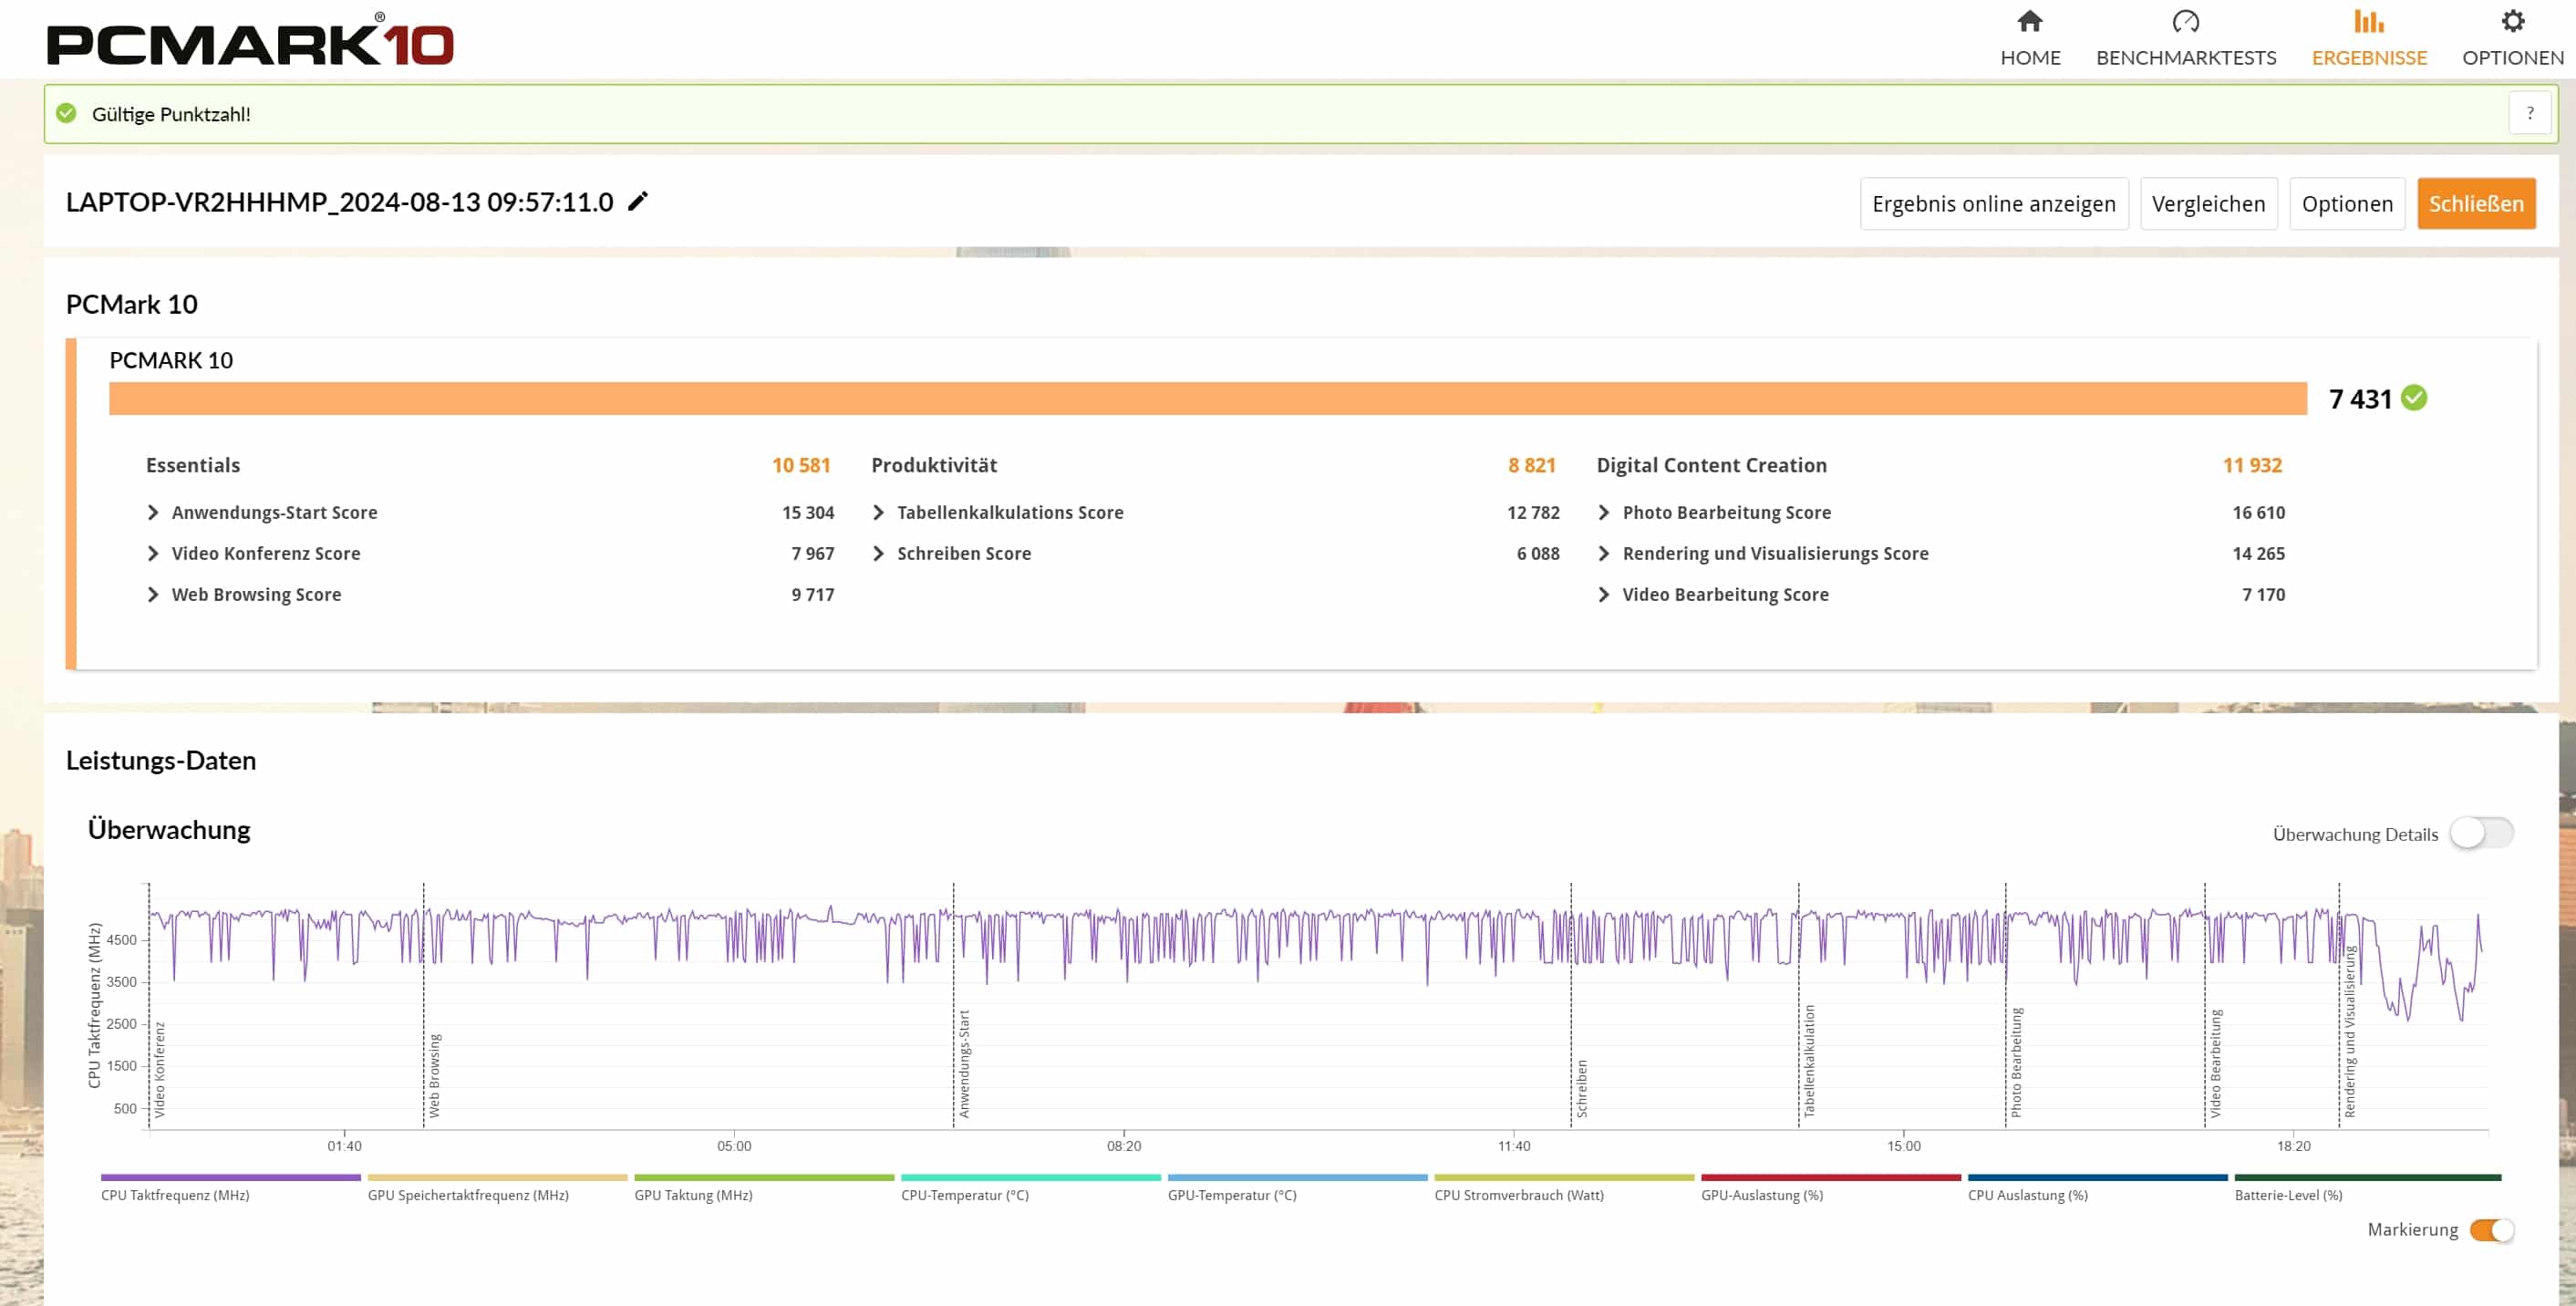Image resolution: width=2576 pixels, height=1306 pixels.
Task: Expand Tabellenkalkulations Score row
Action: point(878,513)
